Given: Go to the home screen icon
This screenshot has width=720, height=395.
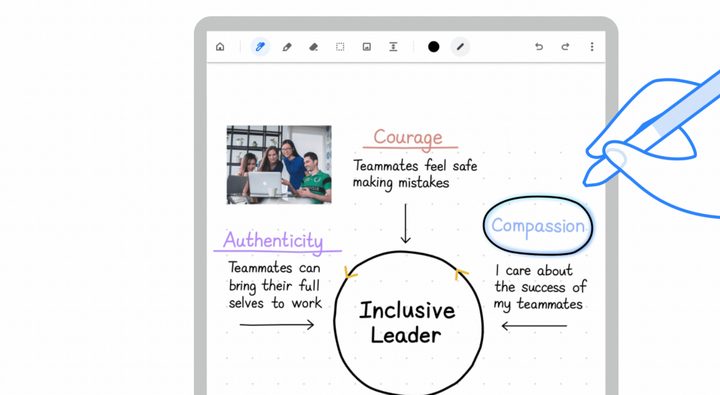Looking at the screenshot, I should pyautogui.click(x=220, y=46).
